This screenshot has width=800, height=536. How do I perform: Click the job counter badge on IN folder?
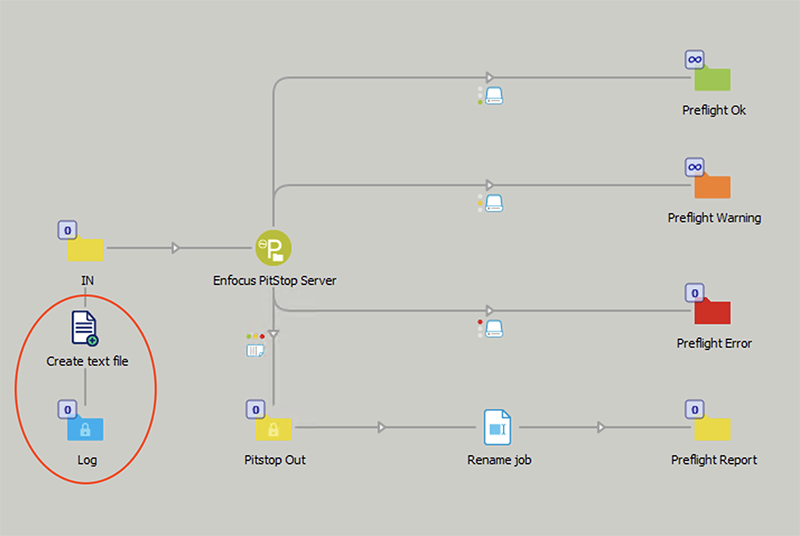point(67,230)
